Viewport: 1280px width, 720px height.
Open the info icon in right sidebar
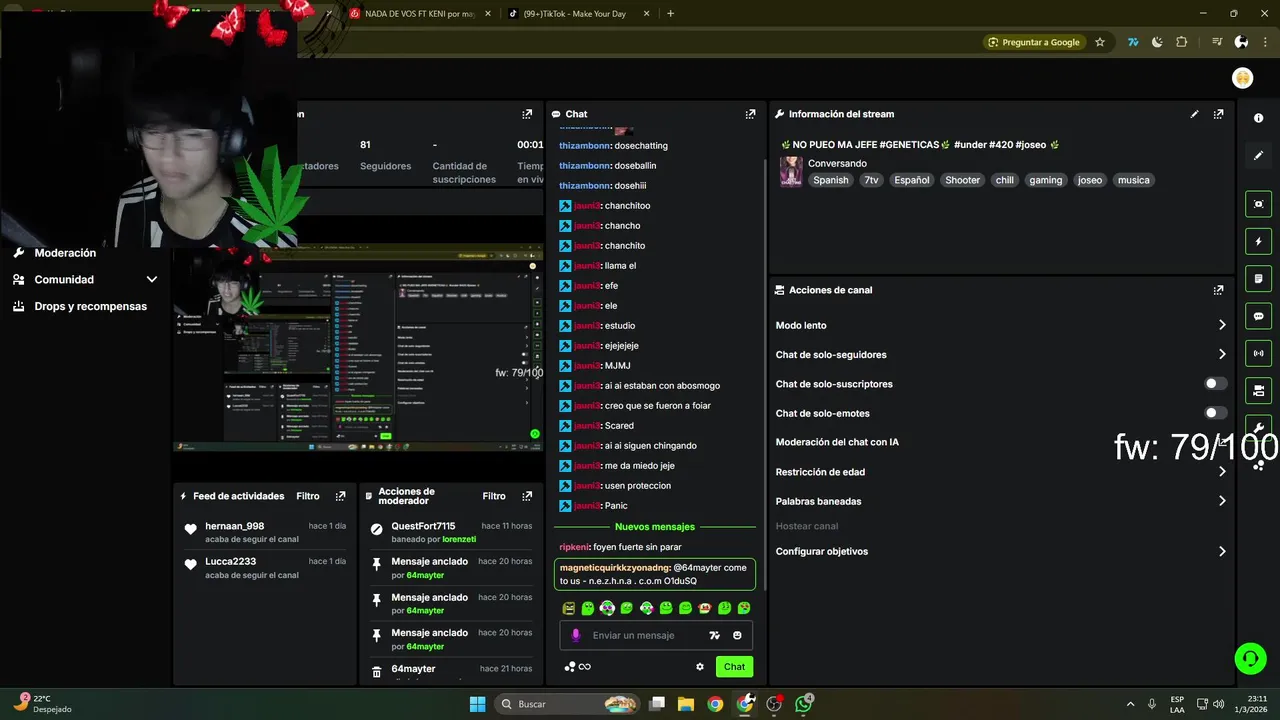(1258, 118)
